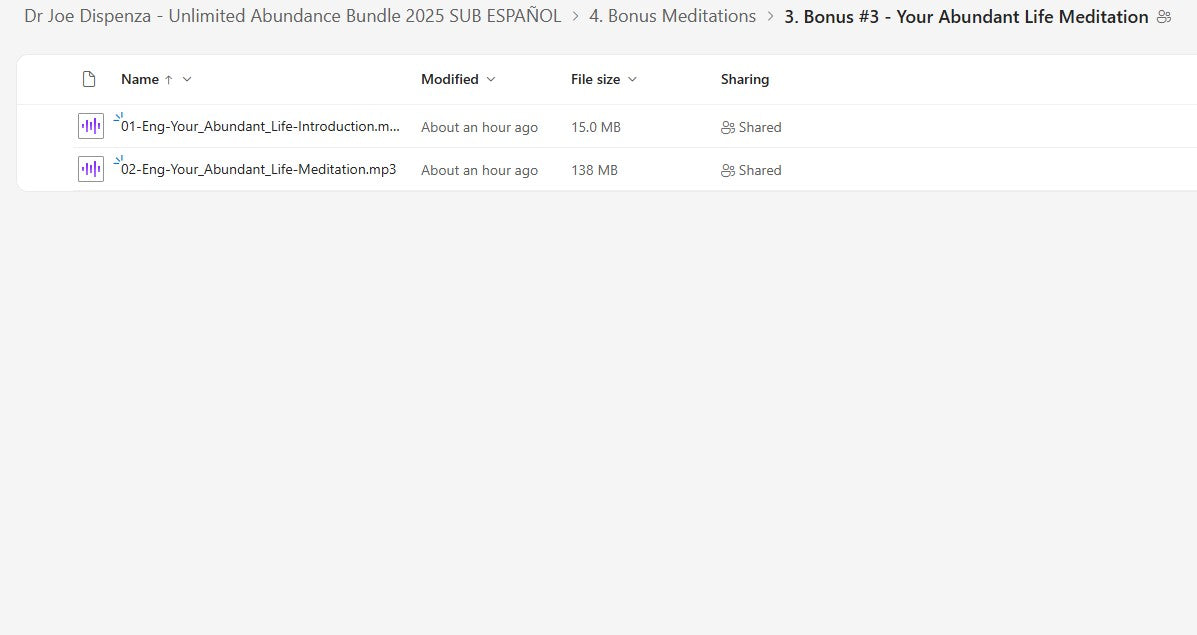
Task: Click the people icon on the Meditation row's Shared label
Action: tap(726, 170)
